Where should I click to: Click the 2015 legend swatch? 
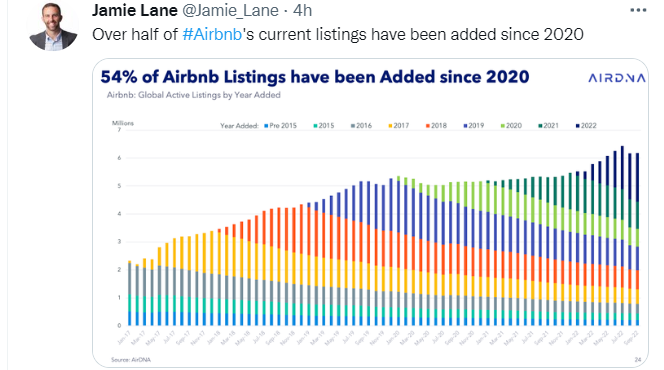pos(315,126)
